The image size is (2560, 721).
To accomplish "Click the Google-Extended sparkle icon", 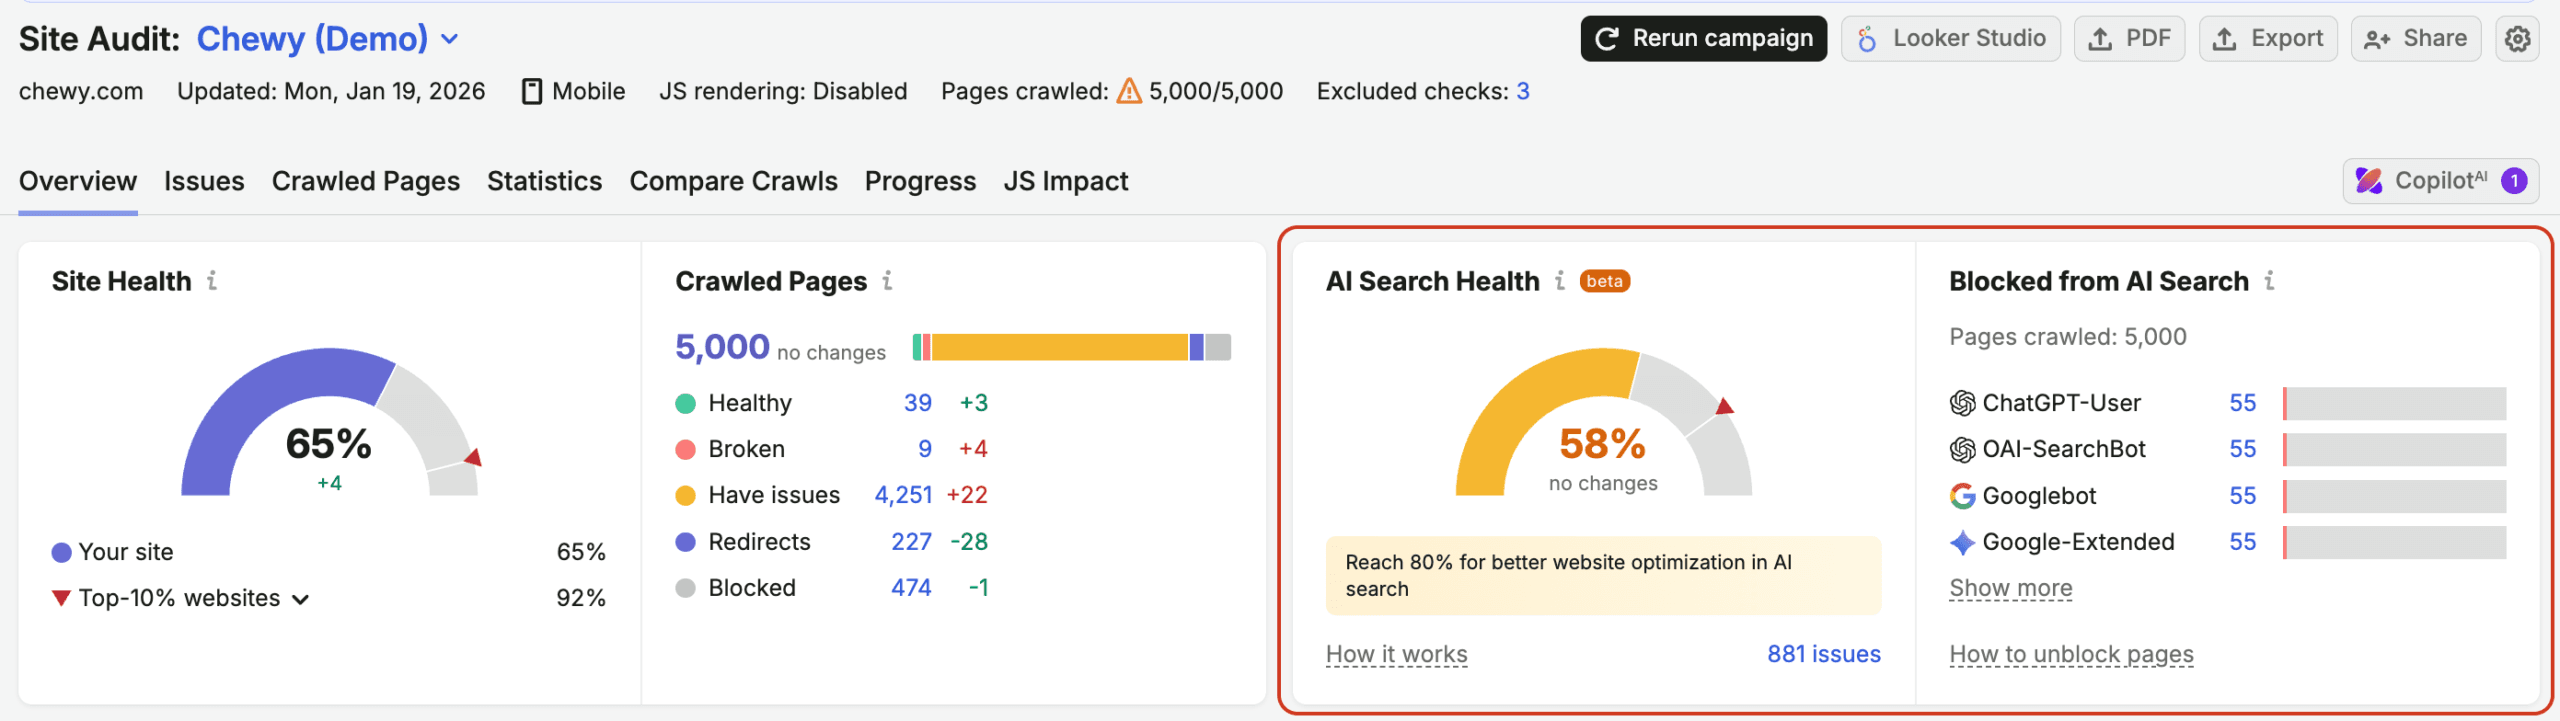I will pos(1962,542).
